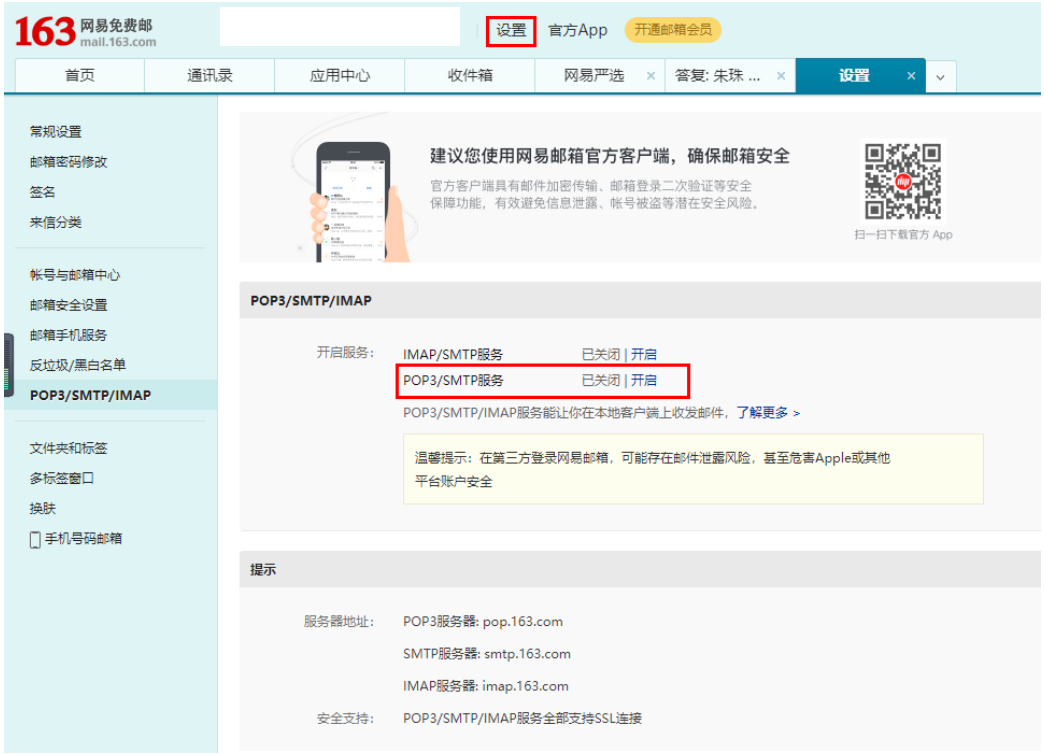
Task: Click the banner headline 建议您使用网易邮箱官方客户端
Action: point(609,156)
